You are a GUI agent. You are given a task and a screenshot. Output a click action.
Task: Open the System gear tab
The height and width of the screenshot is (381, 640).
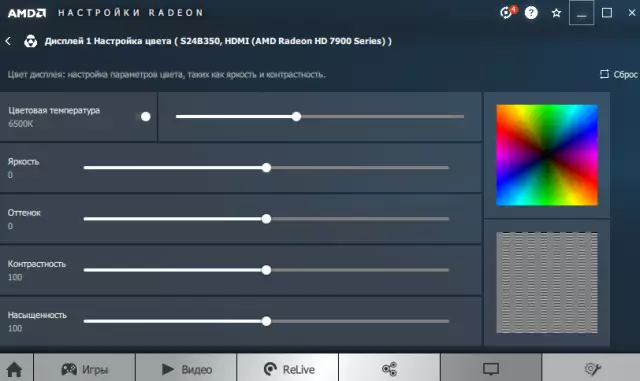591,369
